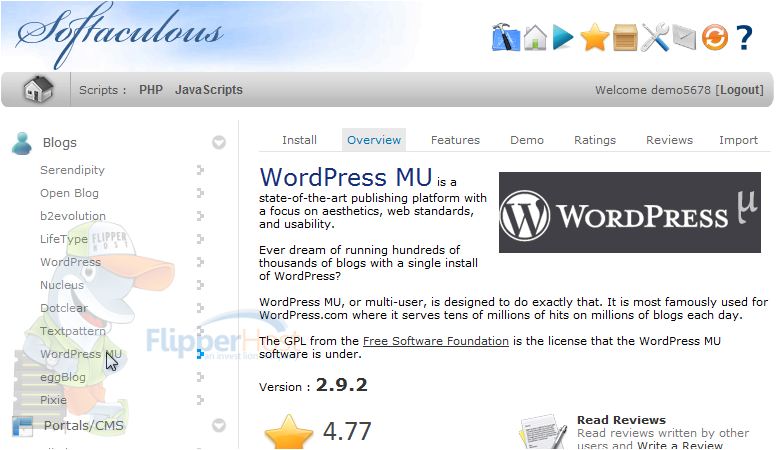Screen dimensions: 776x450
Task: Click the orange sync refresh icon
Action: coord(715,37)
